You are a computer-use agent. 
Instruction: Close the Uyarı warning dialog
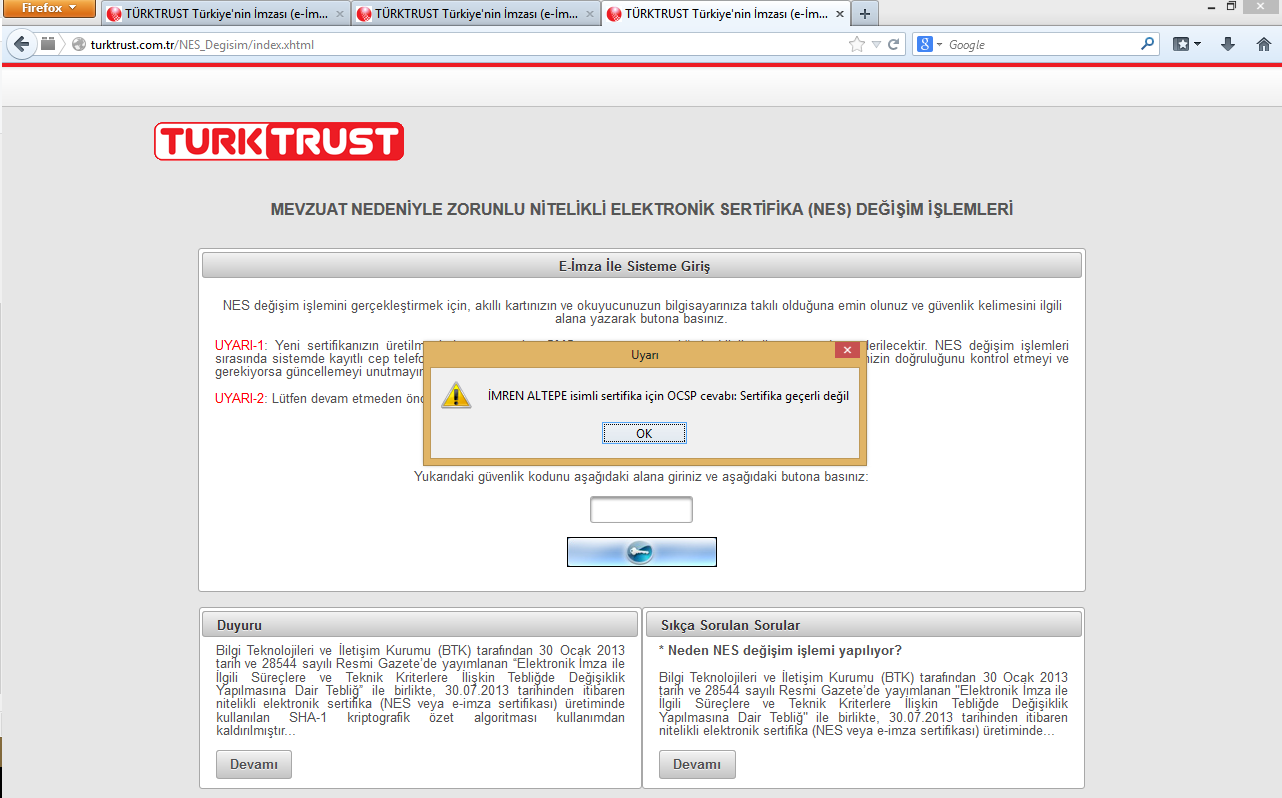coord(847,350)
